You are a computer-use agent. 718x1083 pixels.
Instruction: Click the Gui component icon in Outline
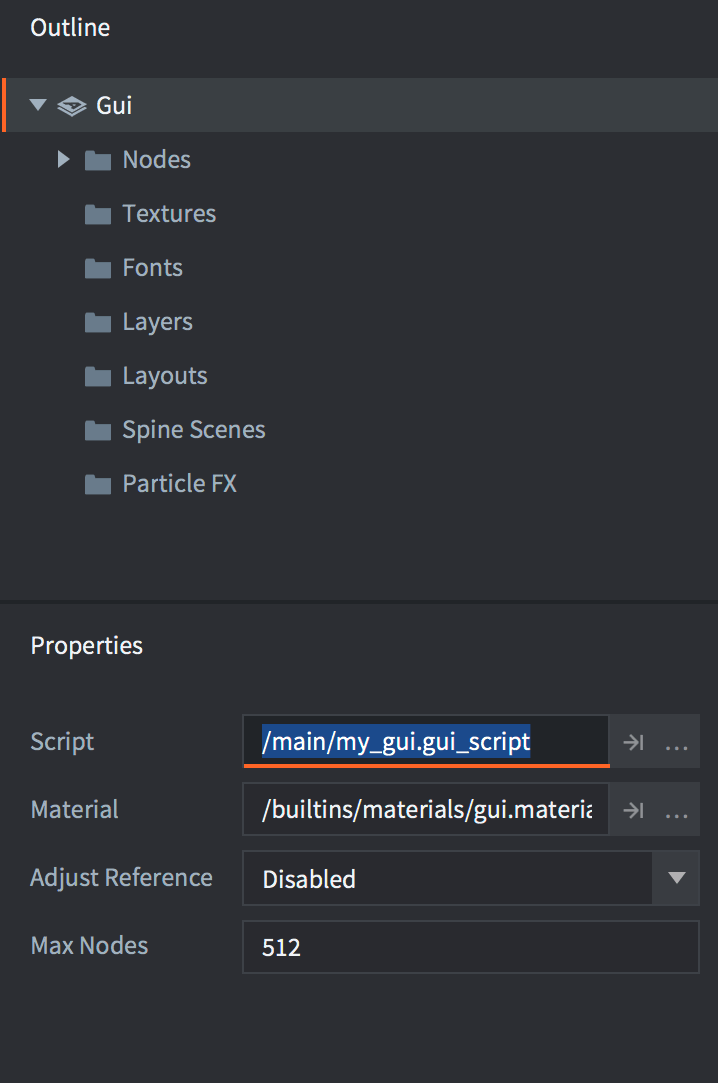(71, 106)
